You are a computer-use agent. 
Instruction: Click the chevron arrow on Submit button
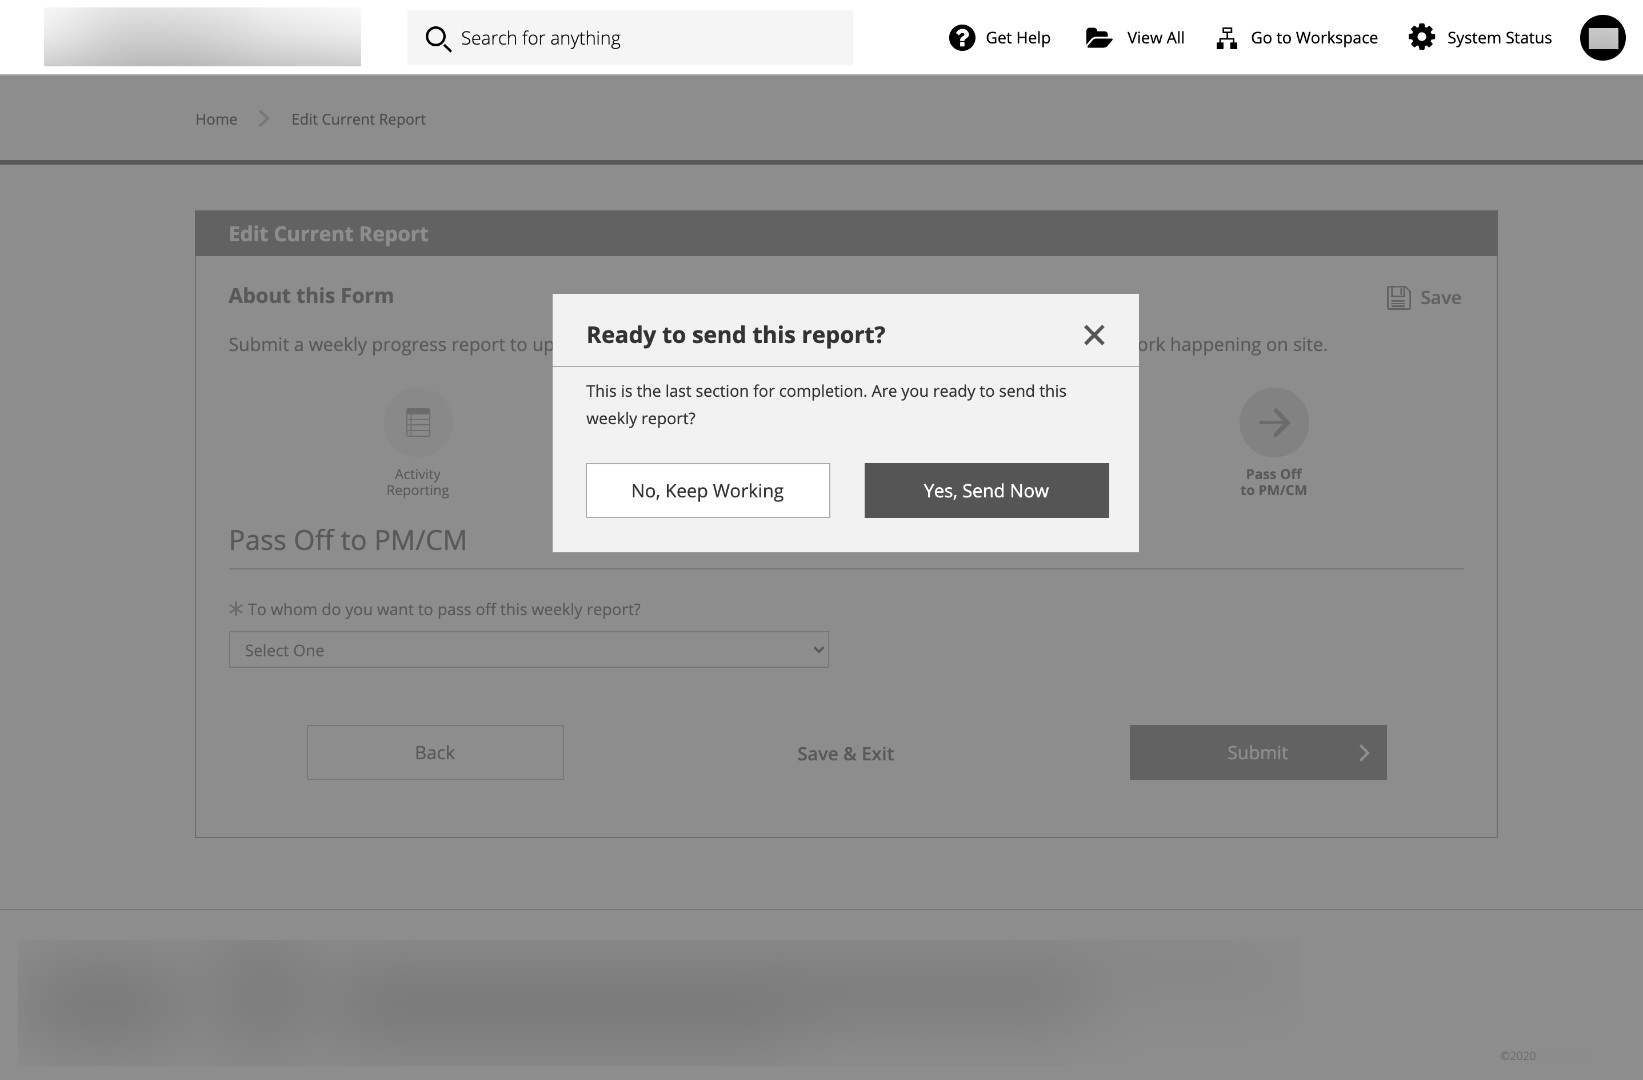(x=1363, y=753)
